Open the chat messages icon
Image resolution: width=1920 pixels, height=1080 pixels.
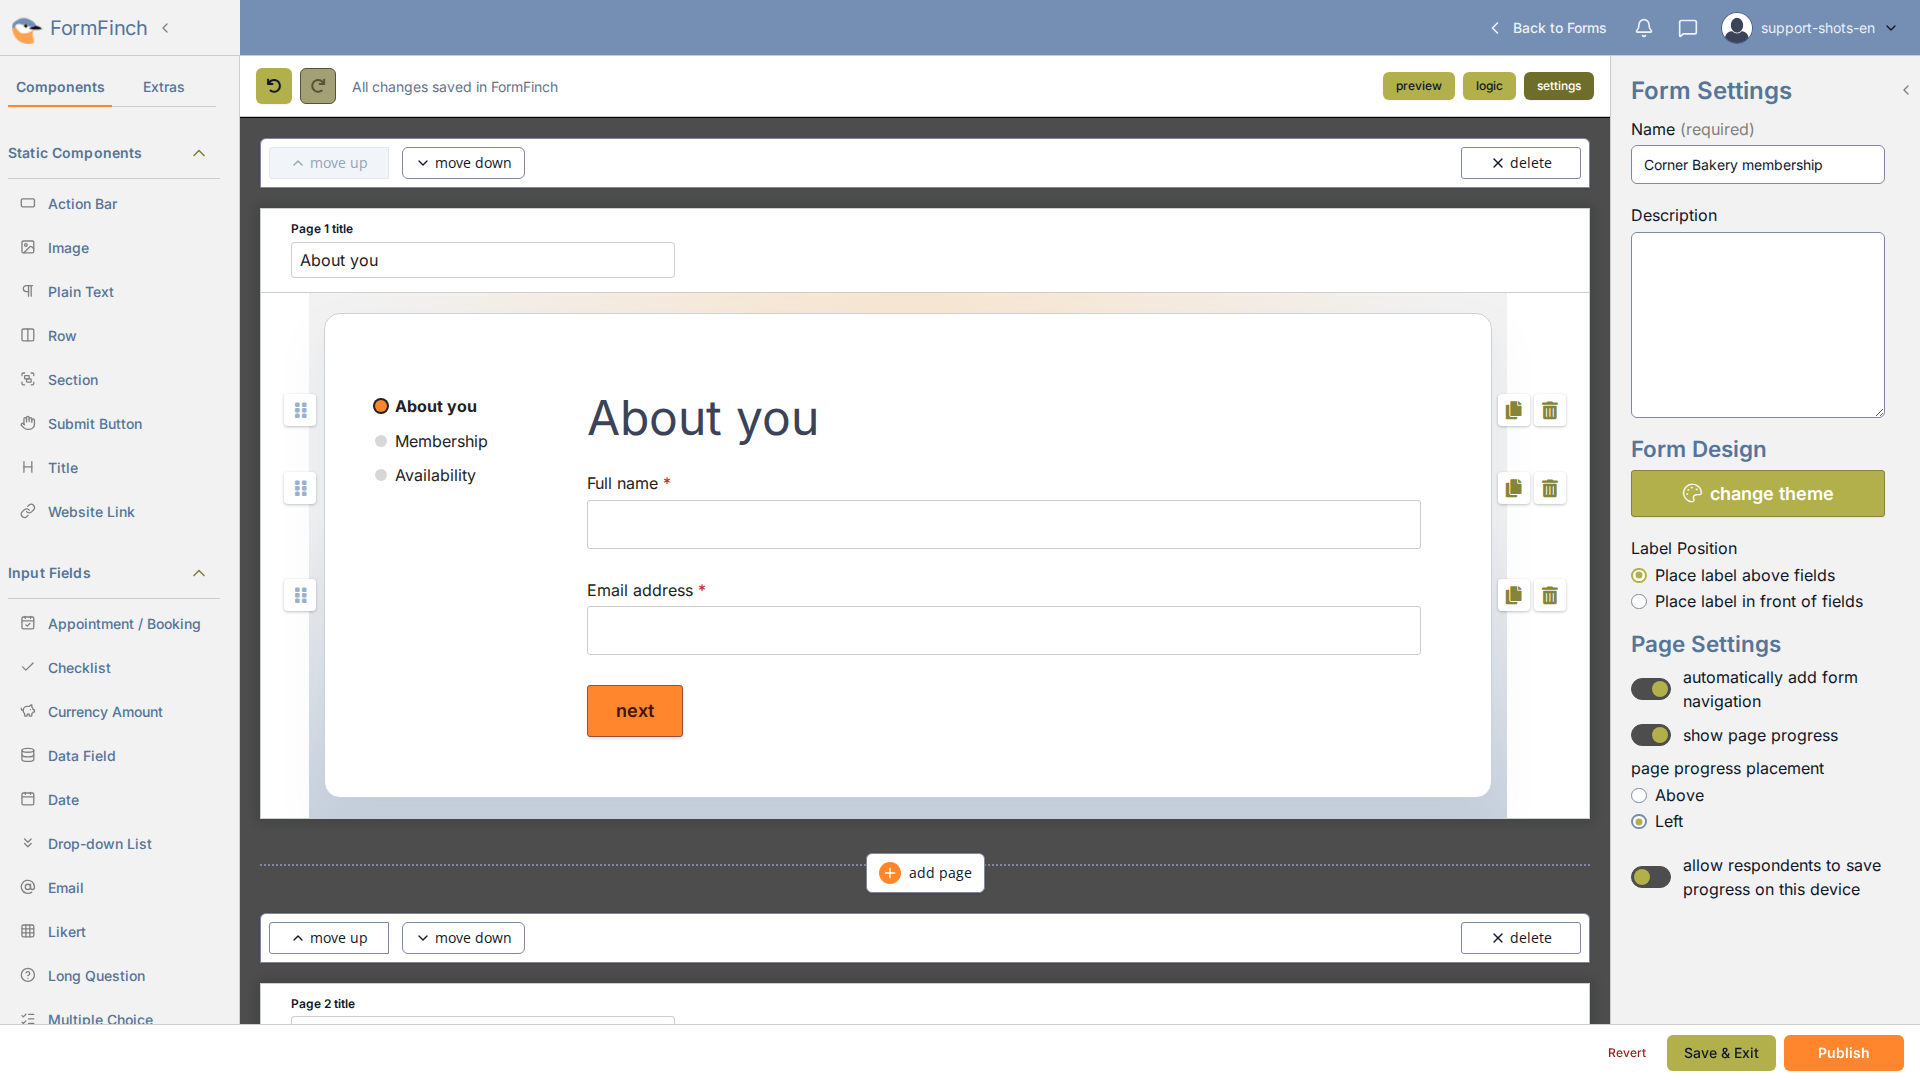click(1688, 28)
